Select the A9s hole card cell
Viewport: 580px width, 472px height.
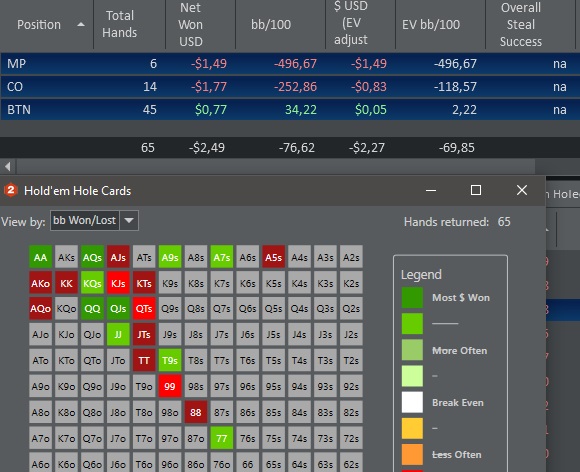tap(170, 257)
